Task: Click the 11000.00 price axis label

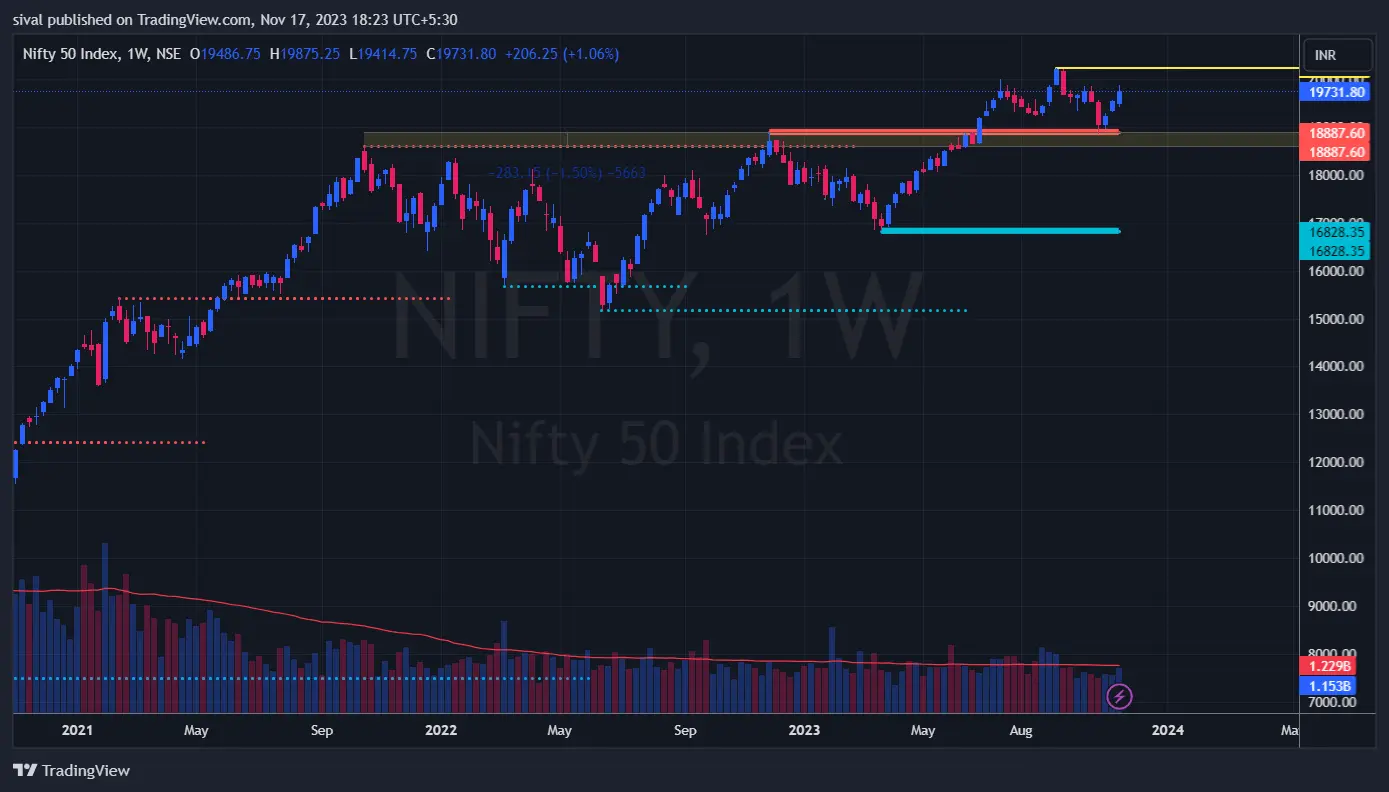Action: pos(1334,510)
